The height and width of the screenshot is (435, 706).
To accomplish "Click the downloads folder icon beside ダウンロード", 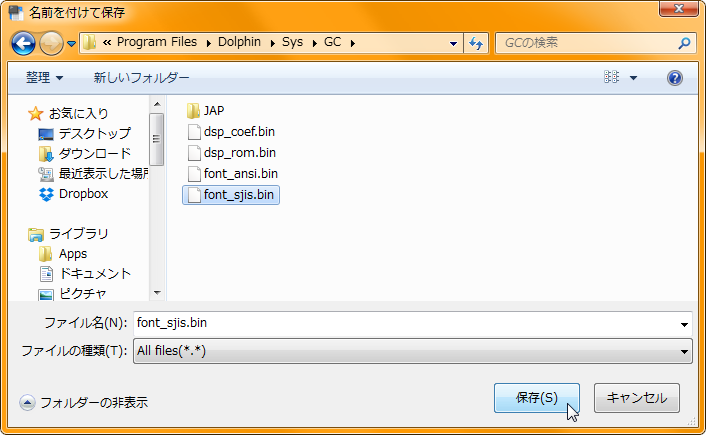I will (x=45, y=154).
